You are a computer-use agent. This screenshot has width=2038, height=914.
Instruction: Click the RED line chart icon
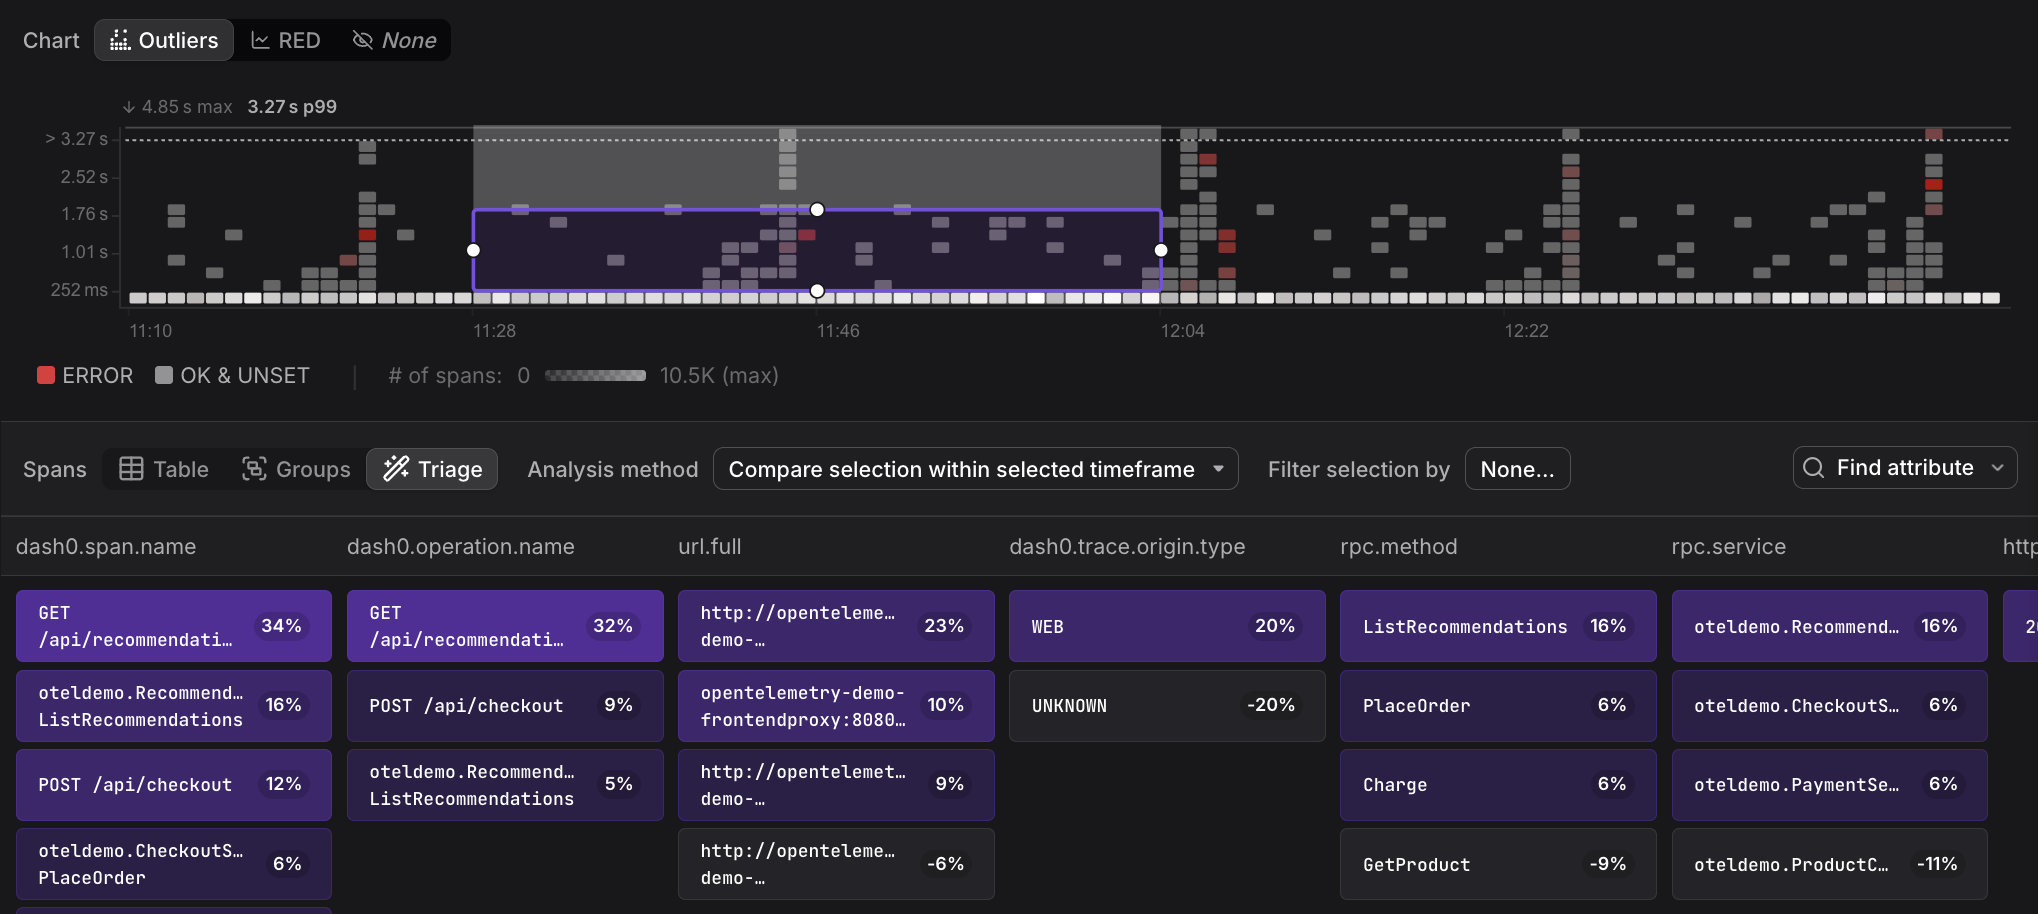coord(260,40)
